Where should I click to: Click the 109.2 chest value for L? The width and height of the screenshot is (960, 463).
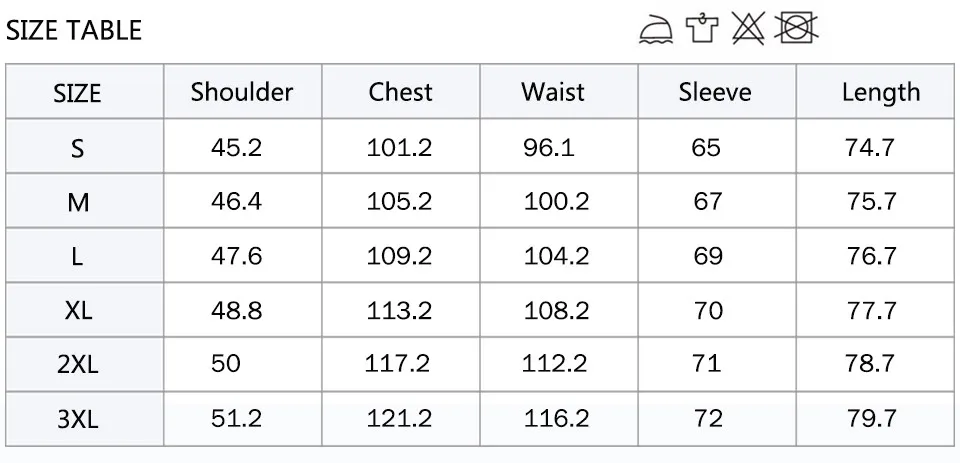[399, 256]
